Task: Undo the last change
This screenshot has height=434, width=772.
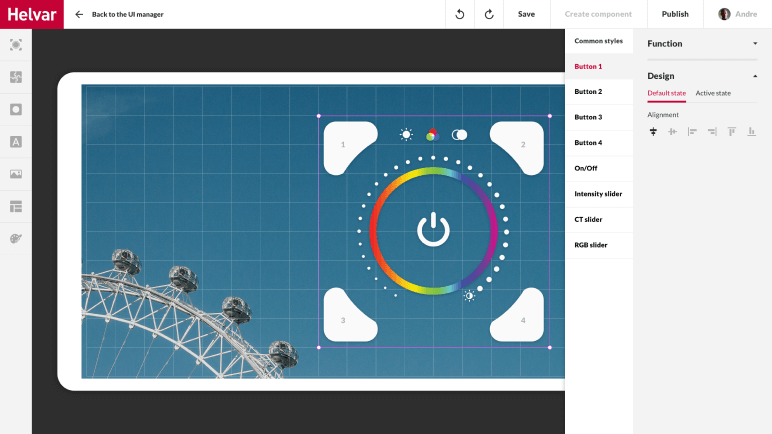Action: [x=459, y=14]
